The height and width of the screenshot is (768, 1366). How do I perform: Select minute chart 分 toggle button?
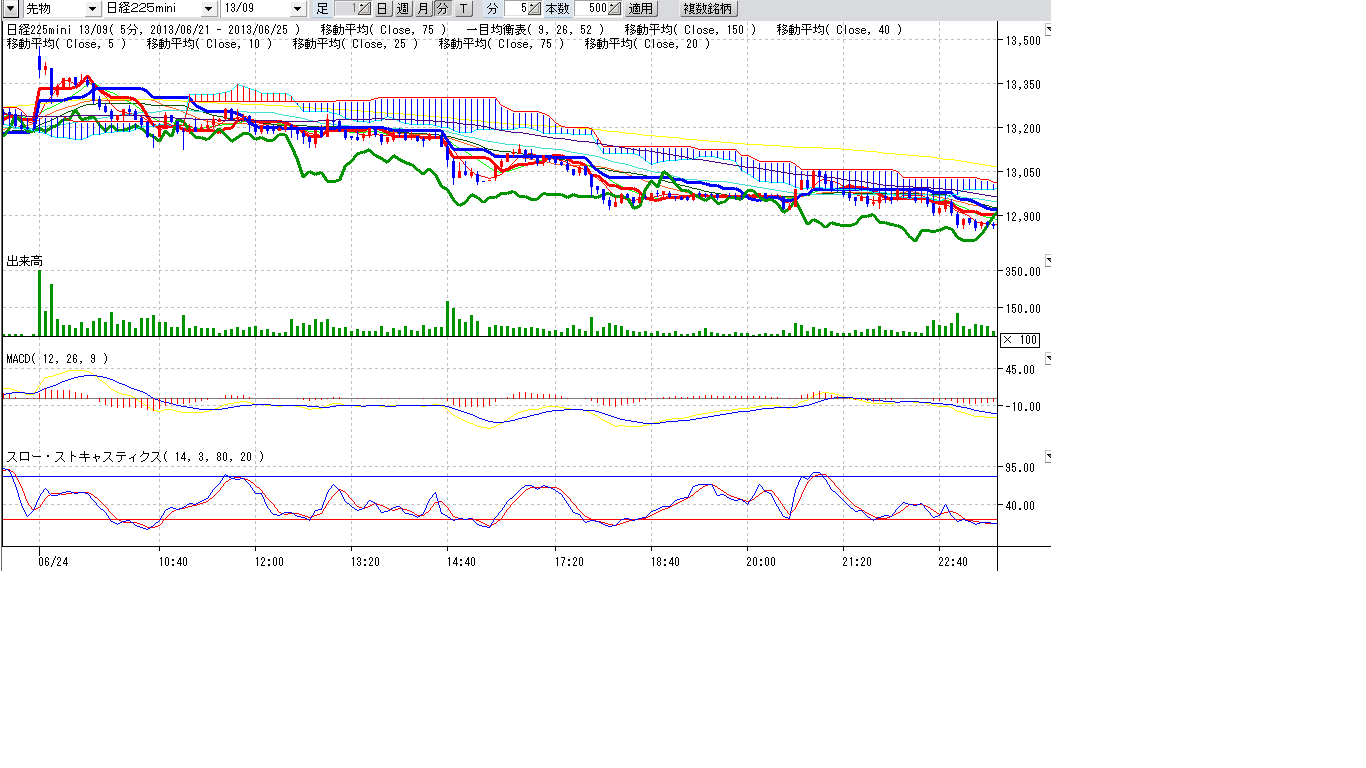click(x=442, y=9)
